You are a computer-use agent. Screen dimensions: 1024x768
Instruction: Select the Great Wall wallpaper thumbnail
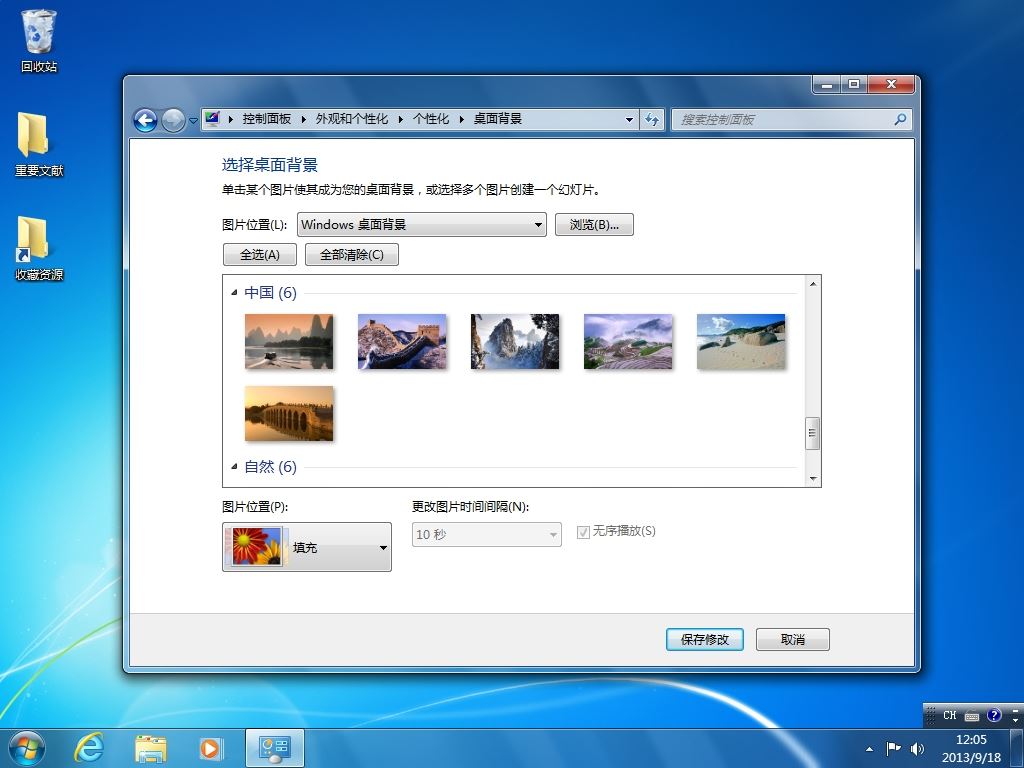(402, 342)
